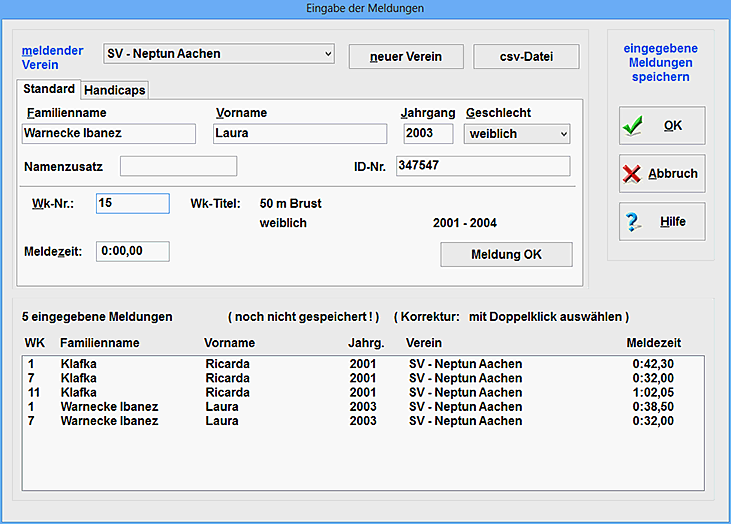
Task: Click into the Familienname field
Action: (x=109, y=134)
